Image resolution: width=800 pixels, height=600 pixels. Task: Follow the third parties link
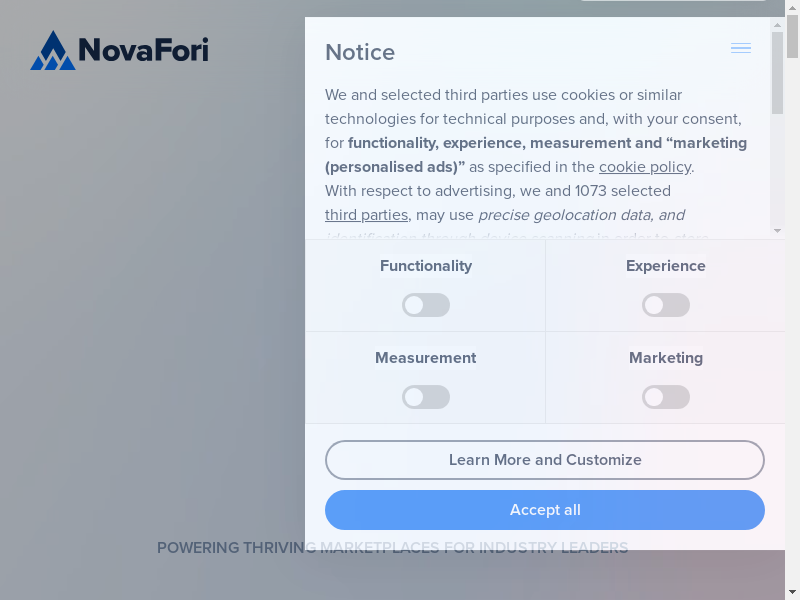click(x=366, y=215)
